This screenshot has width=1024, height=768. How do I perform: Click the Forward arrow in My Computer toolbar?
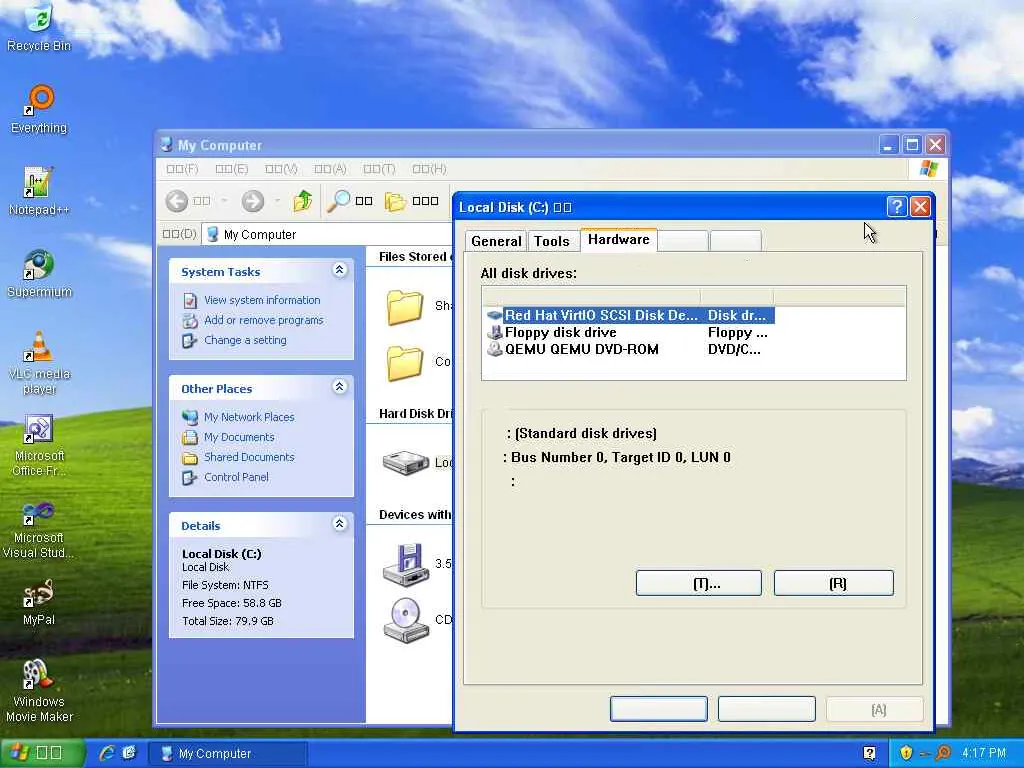click(253, 201)
